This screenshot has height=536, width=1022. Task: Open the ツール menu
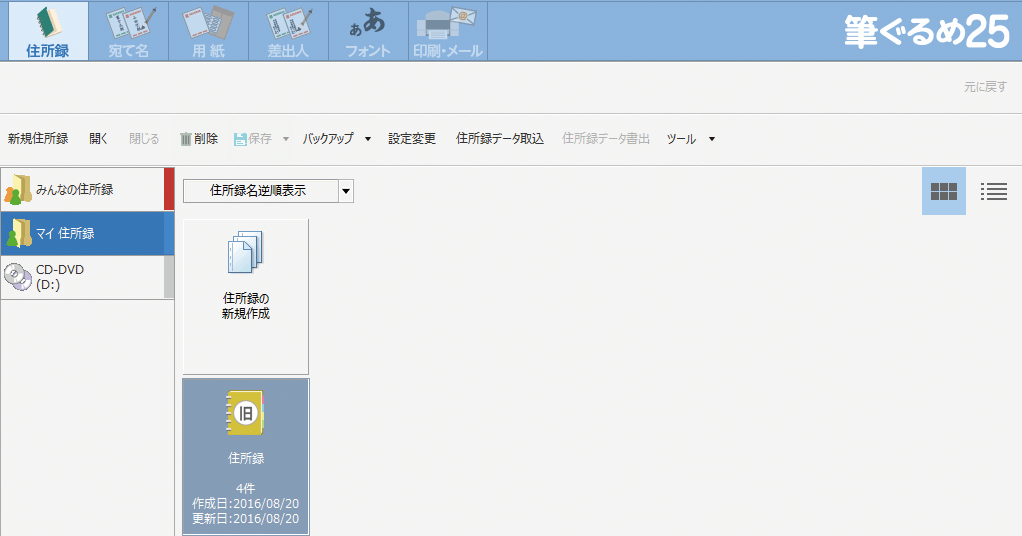(681, 138)
